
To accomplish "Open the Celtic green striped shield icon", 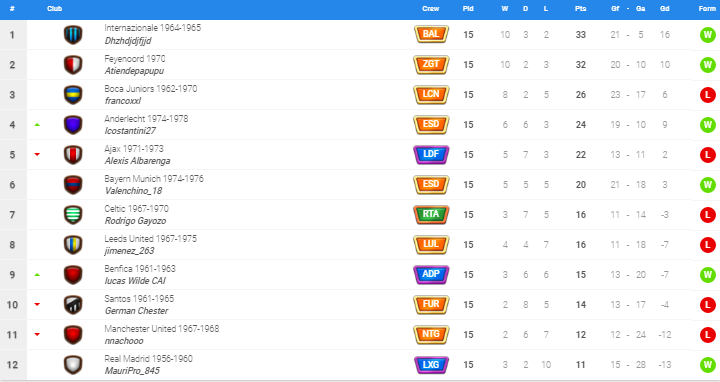I will point(73,215).
